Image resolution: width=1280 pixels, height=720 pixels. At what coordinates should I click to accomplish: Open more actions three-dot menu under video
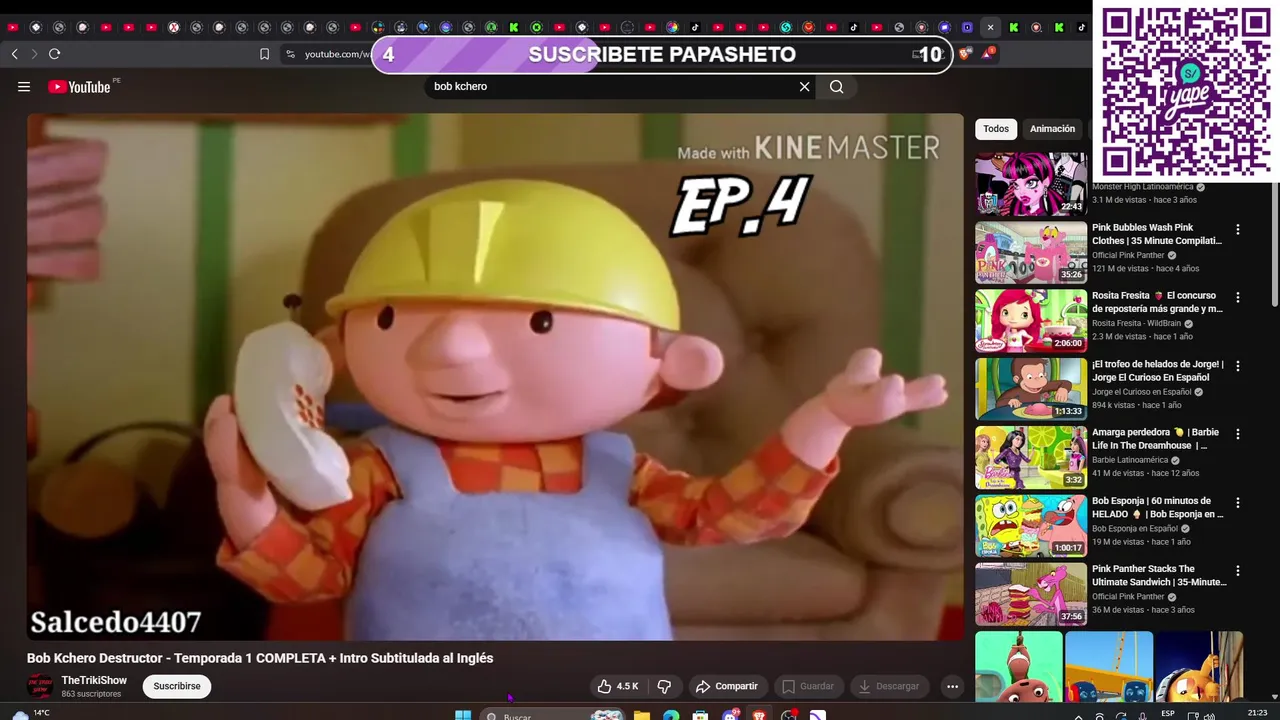point(952,686)
